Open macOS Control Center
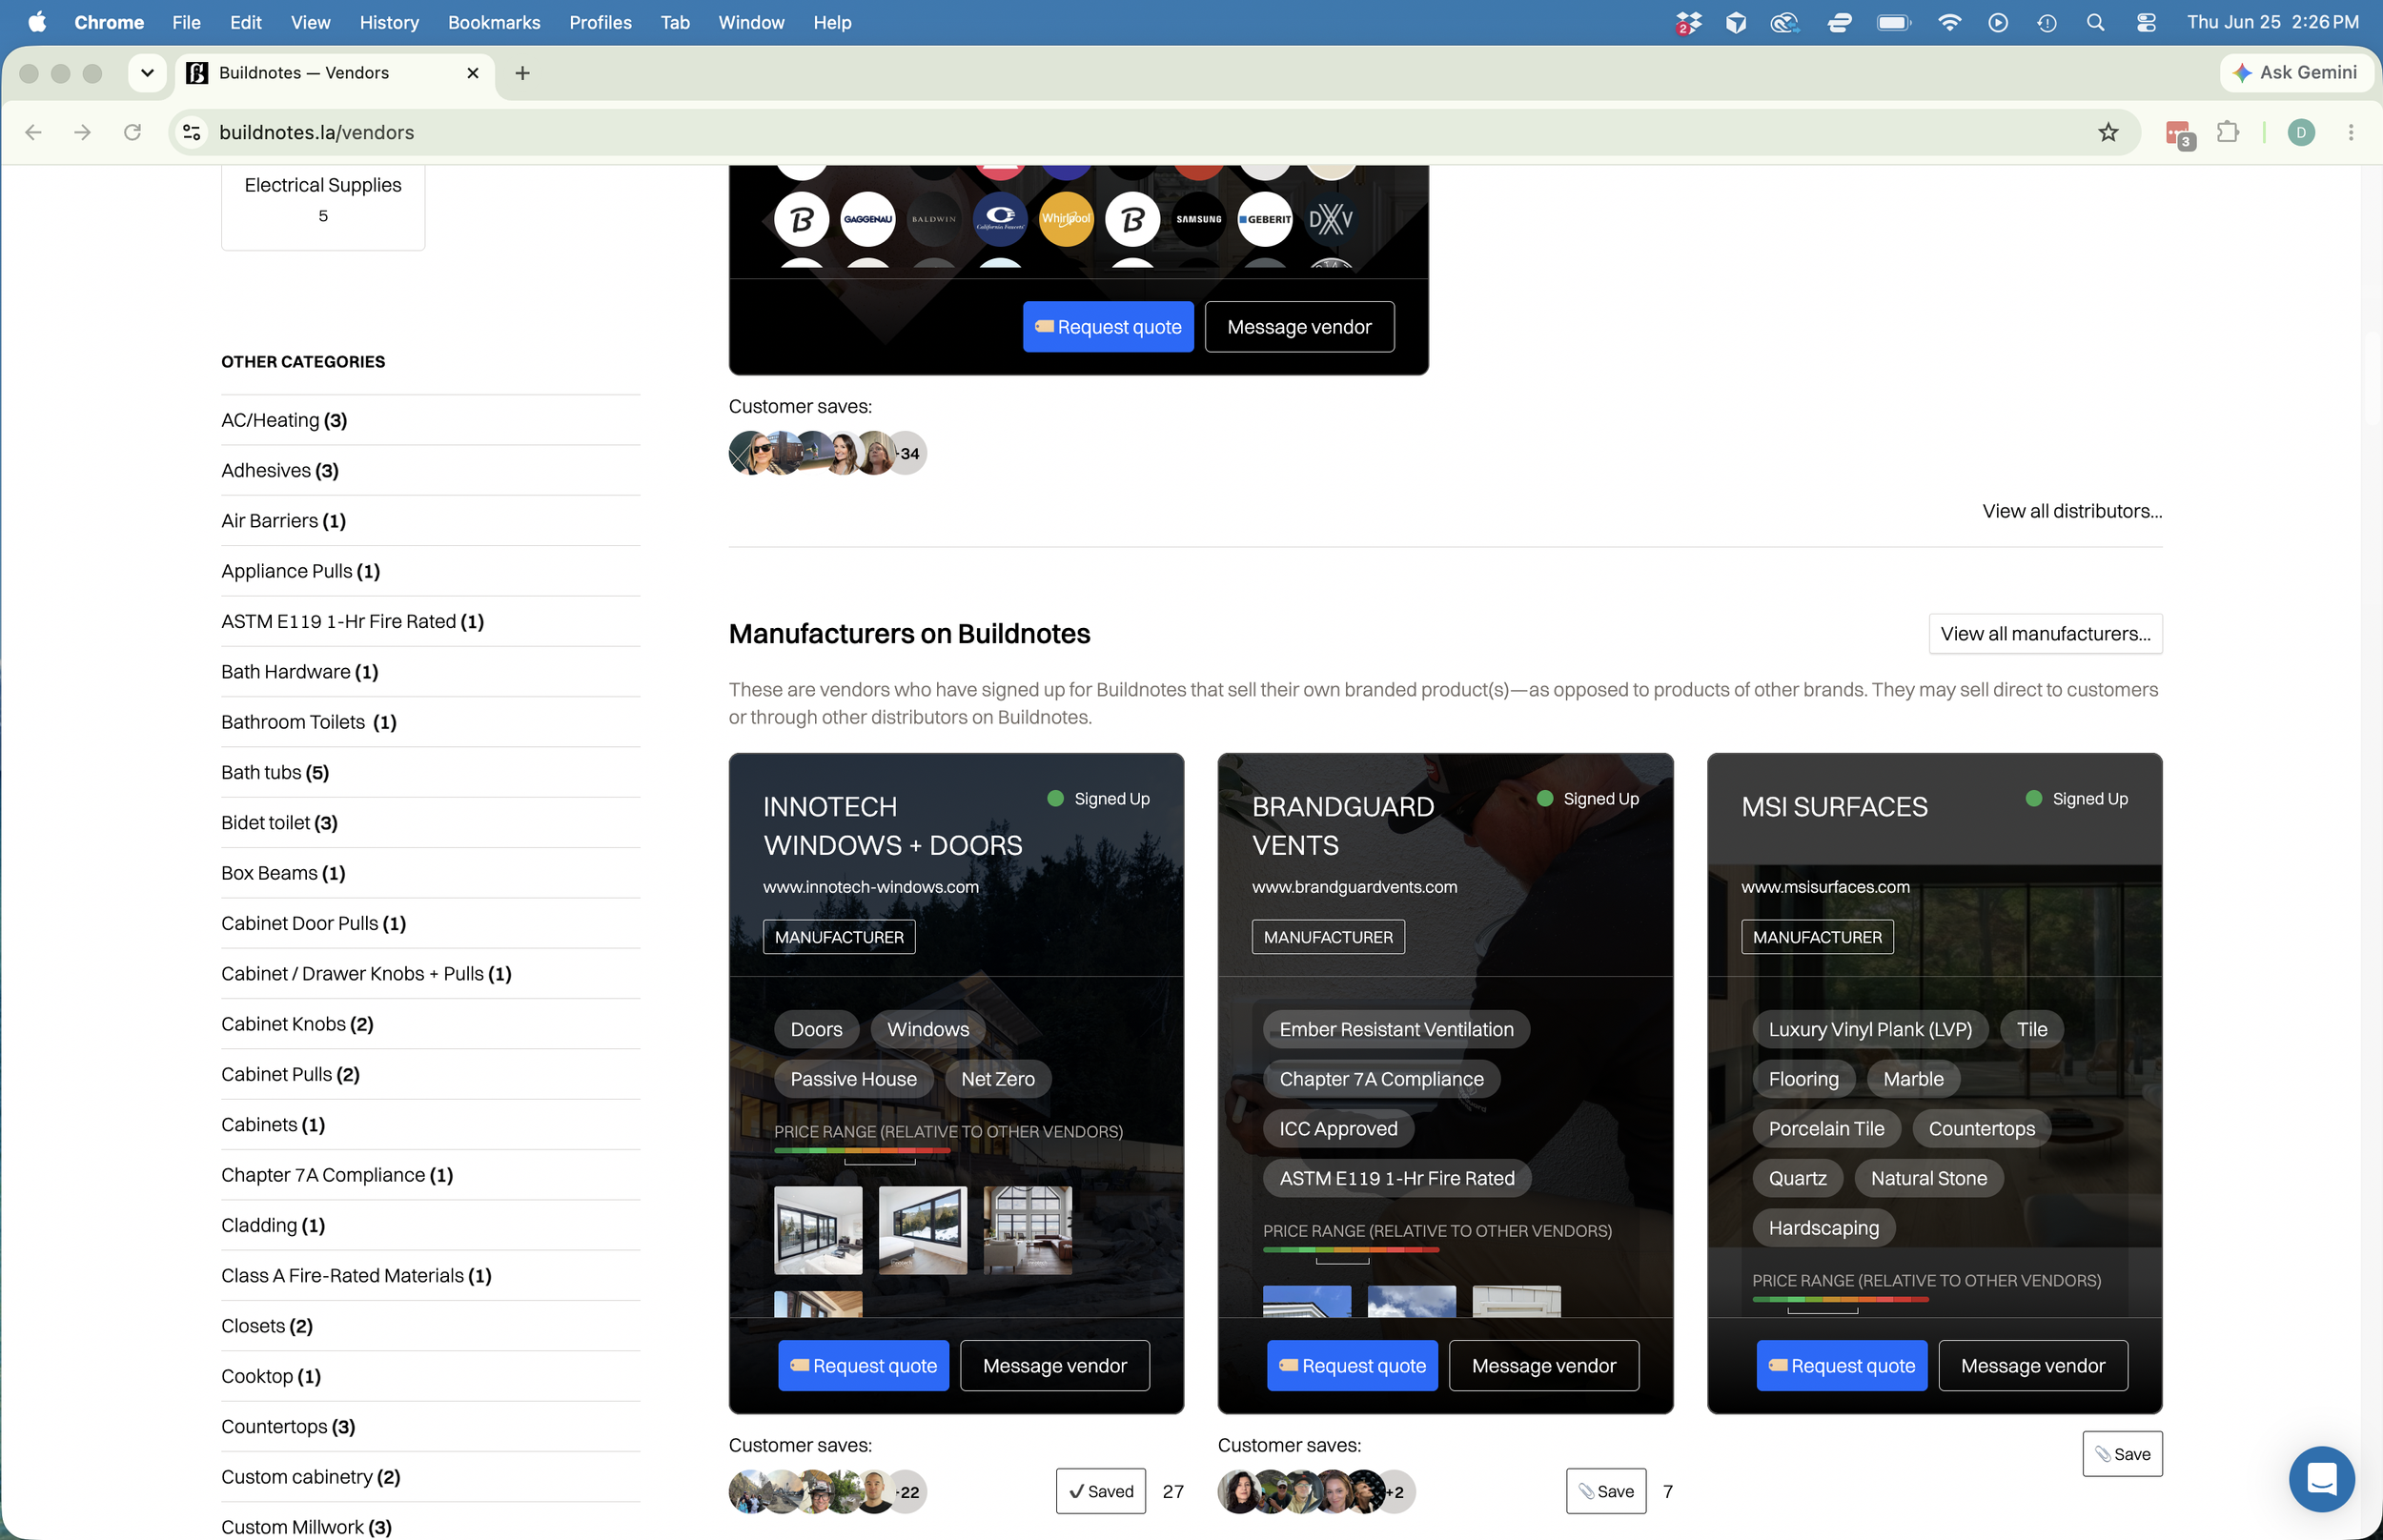The height and width of the screenshot is (1540, 2383). [x=2145, y=22]
